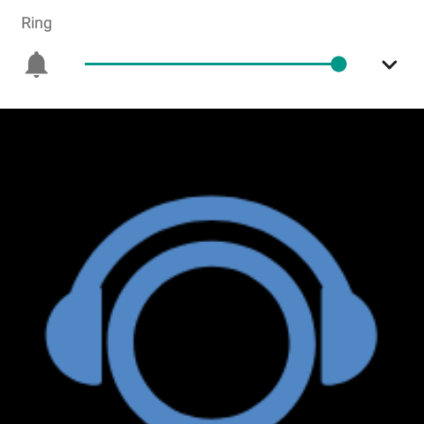Screen dimensions: 424x424
Task: Tap the right ear cup of headphones logo
Action: 349,337
